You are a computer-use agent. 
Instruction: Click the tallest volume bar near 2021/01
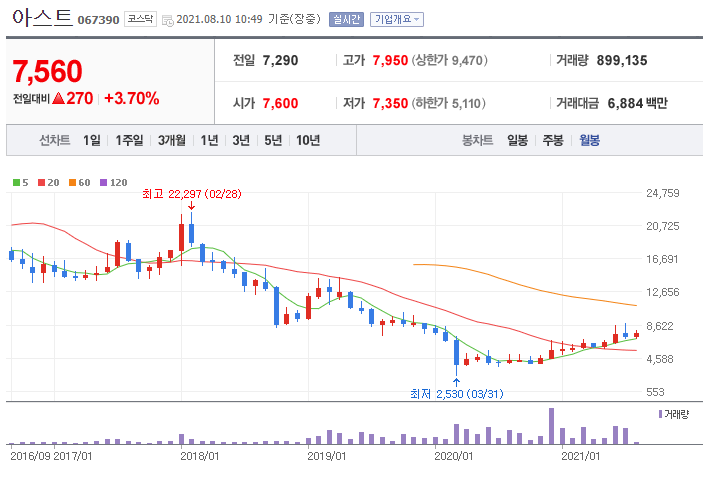click(x=551, y=426)
